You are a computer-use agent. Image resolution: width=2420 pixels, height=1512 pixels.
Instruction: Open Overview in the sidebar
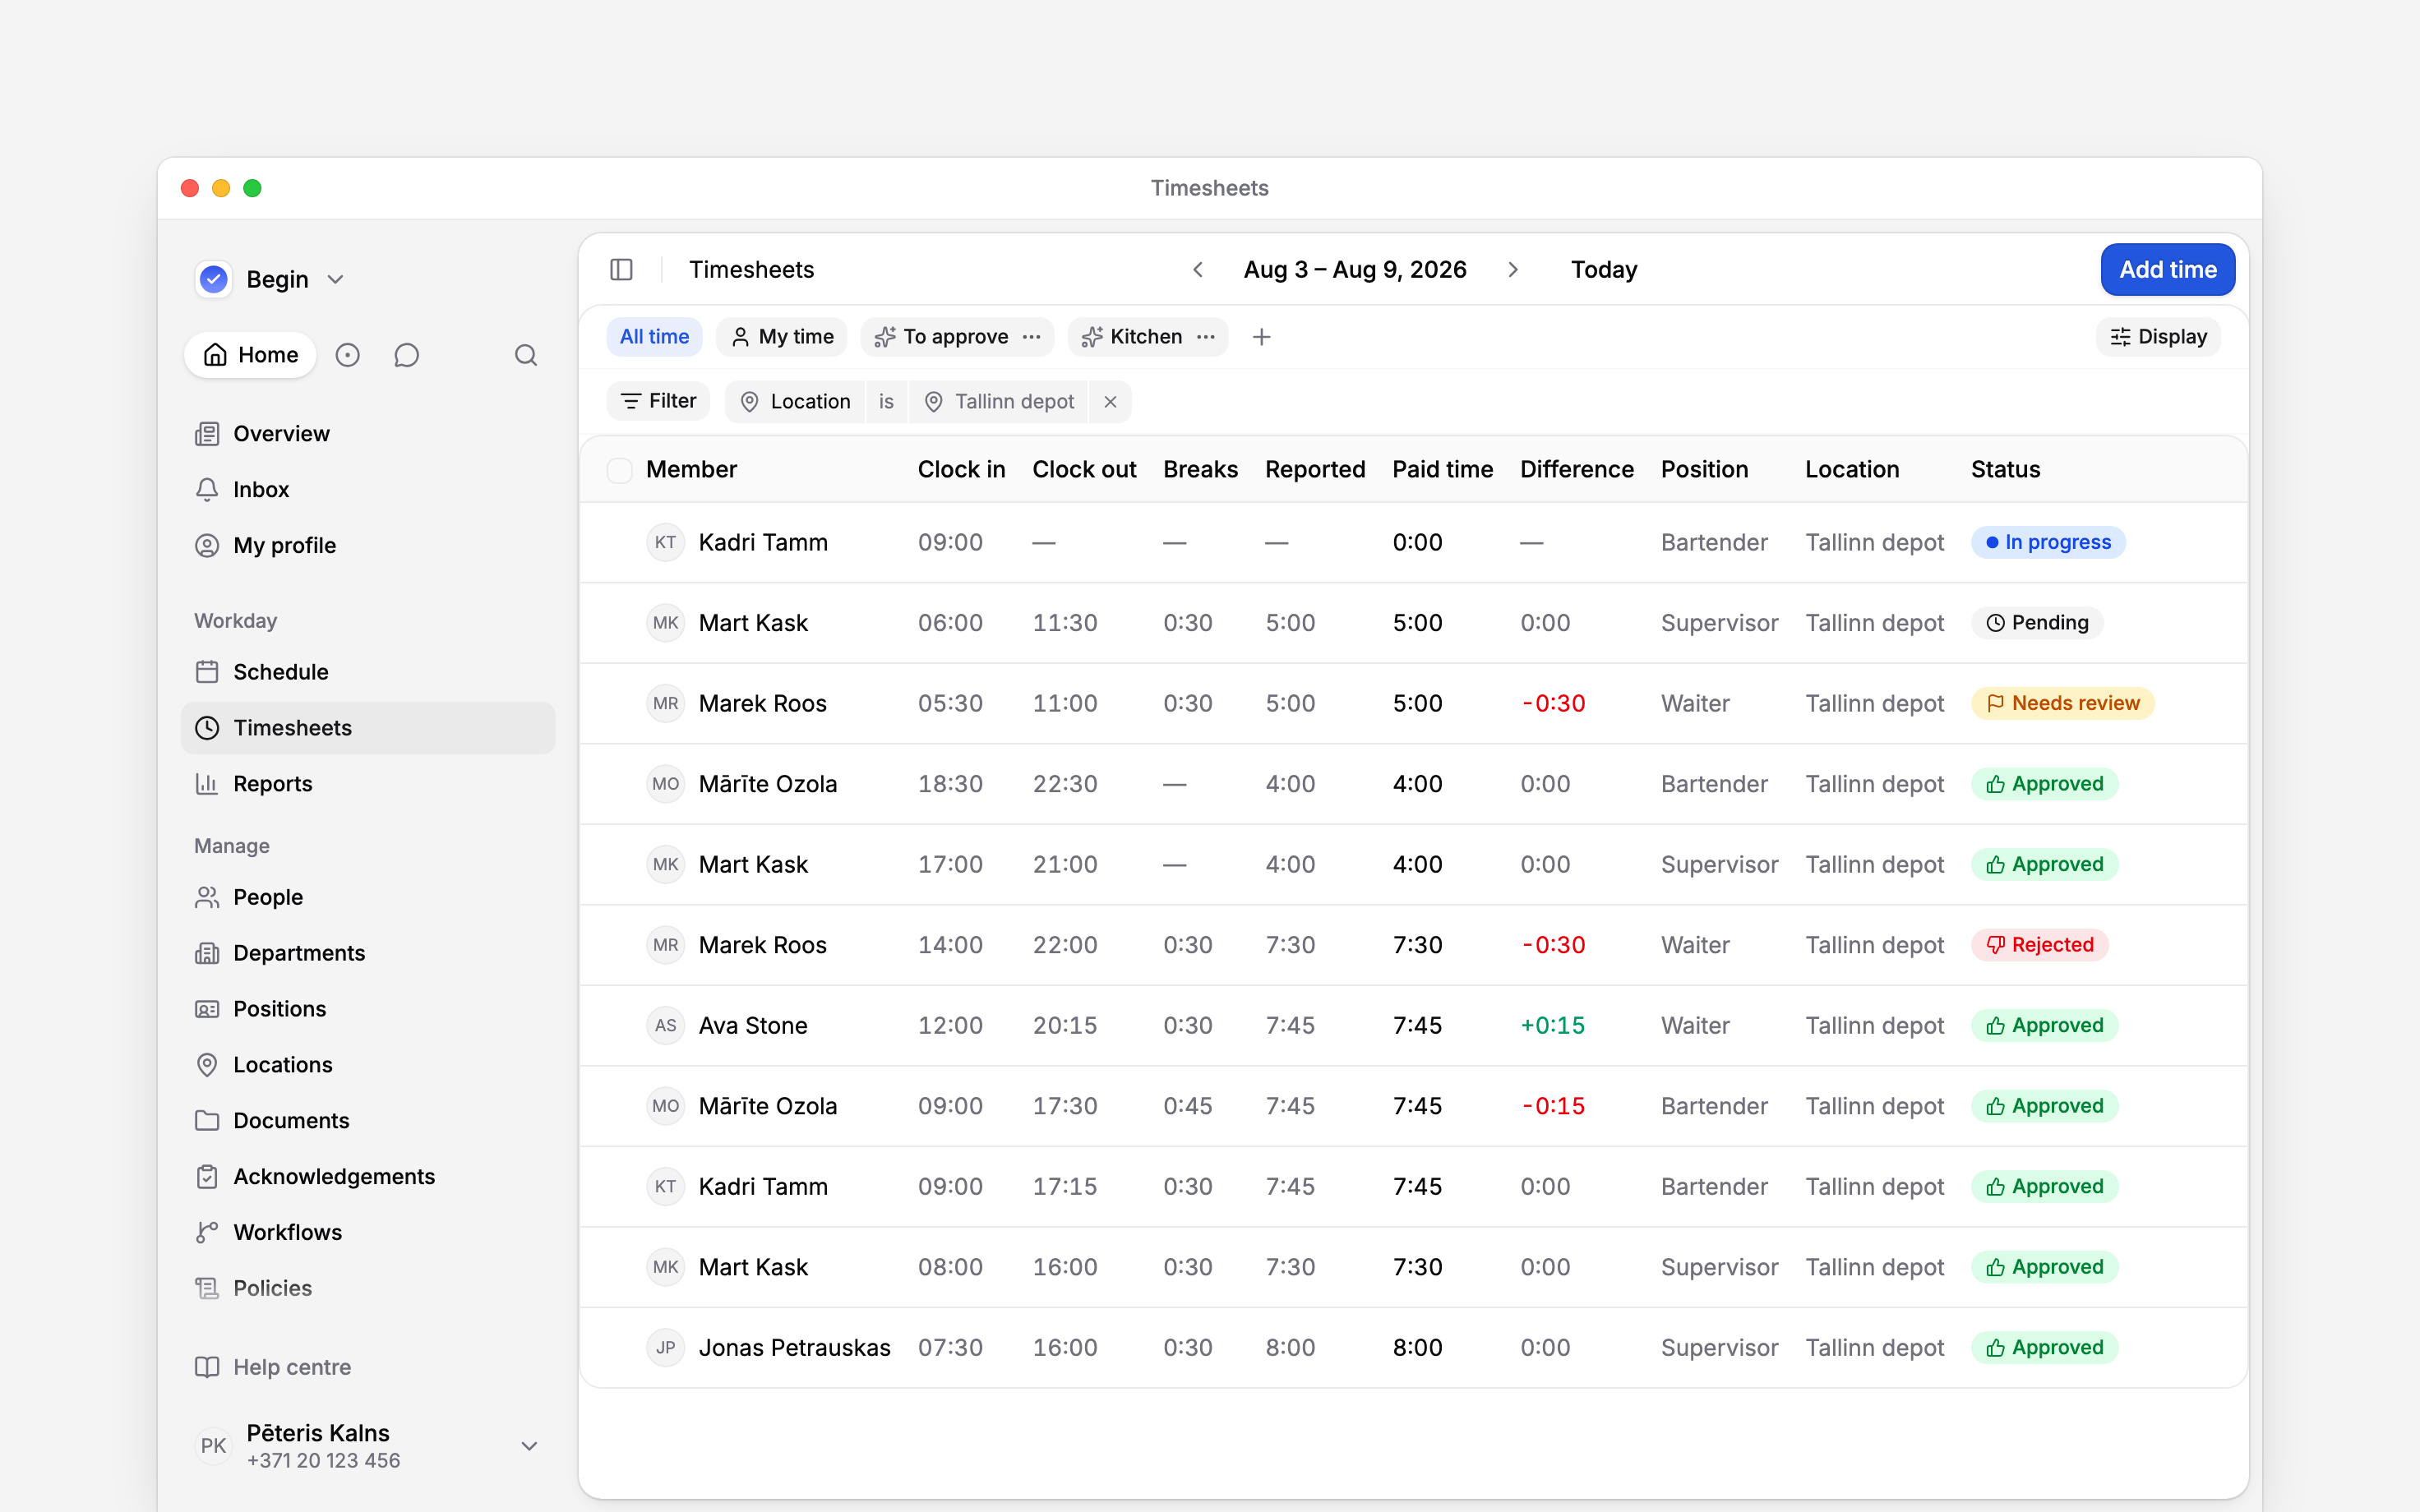pos(367,434)
